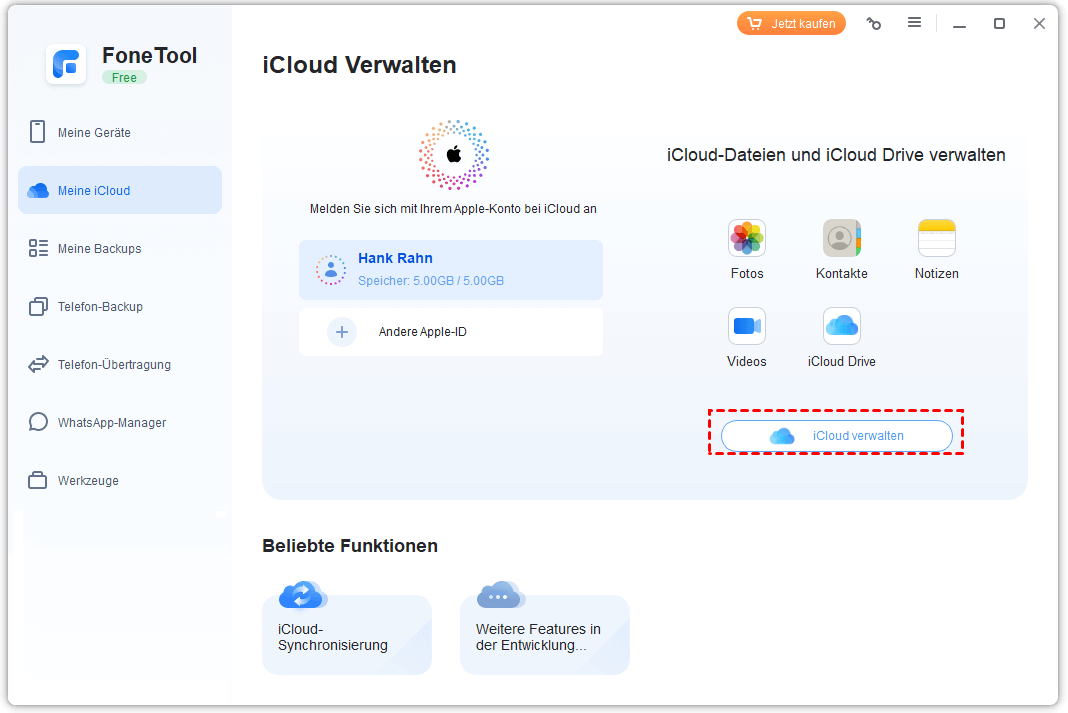The width and height of the screenshot is (1068, 713).
Task: Select the Hank Rahn account entry
Action: (x=450, y=270)
